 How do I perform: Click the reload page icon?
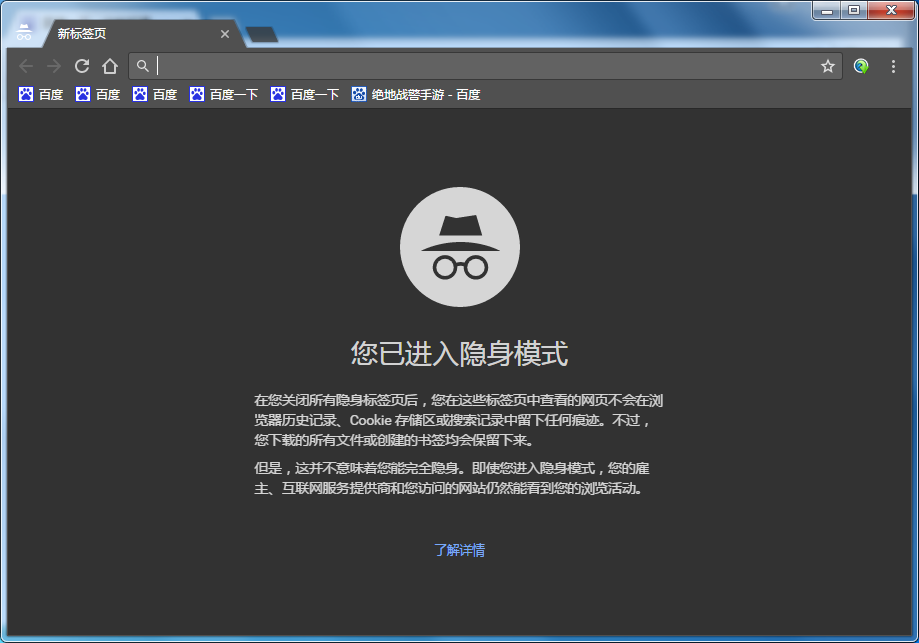tap(82, 66)
